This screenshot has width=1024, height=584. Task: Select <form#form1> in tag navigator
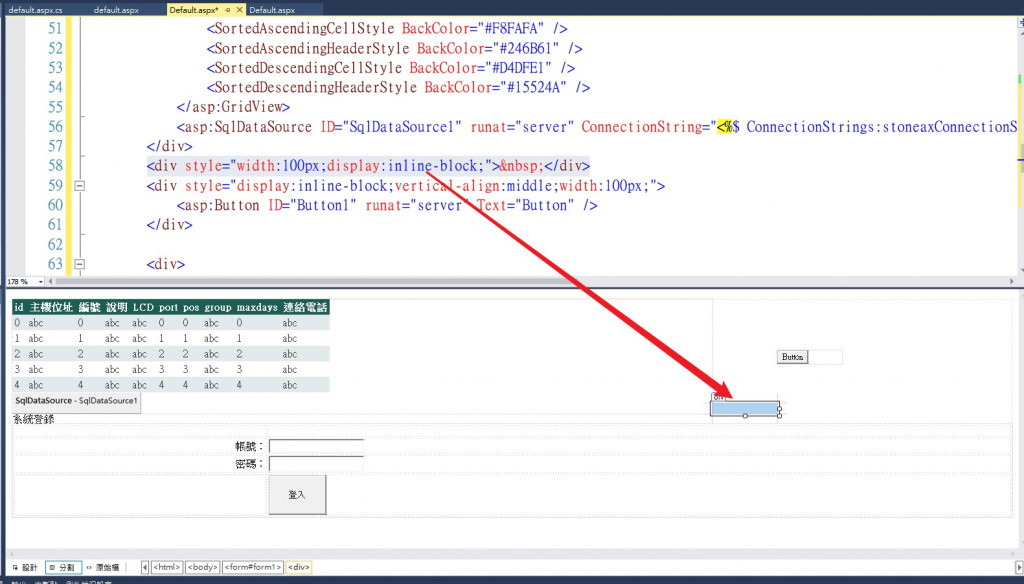coord(253,567)
